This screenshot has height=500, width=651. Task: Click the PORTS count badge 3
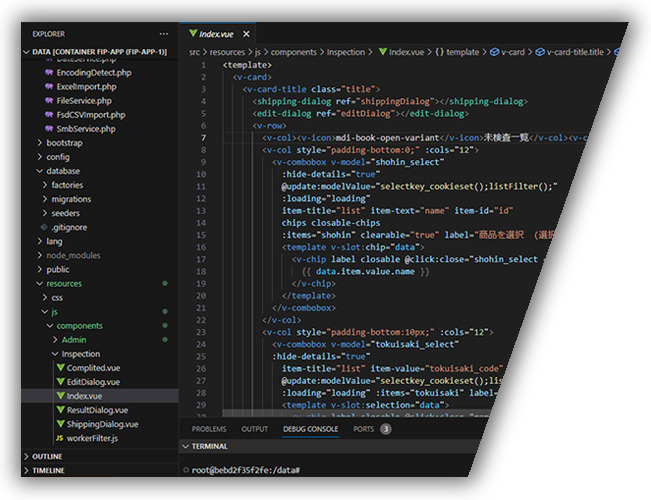pos(386,429)
